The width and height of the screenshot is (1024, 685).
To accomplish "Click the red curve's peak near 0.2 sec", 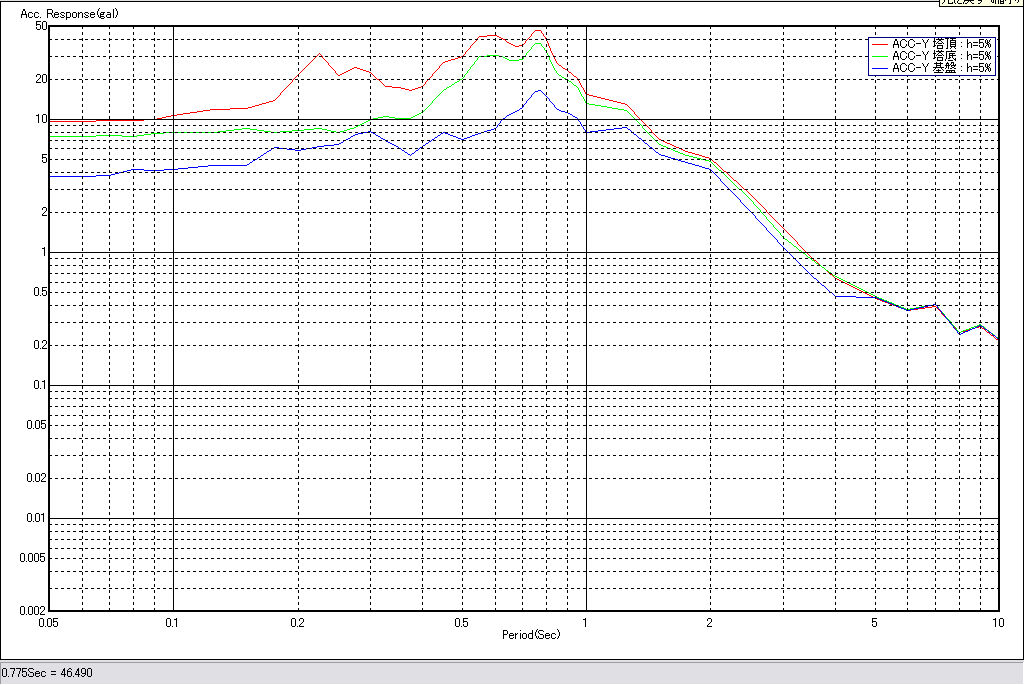I will tap(319, 54).
